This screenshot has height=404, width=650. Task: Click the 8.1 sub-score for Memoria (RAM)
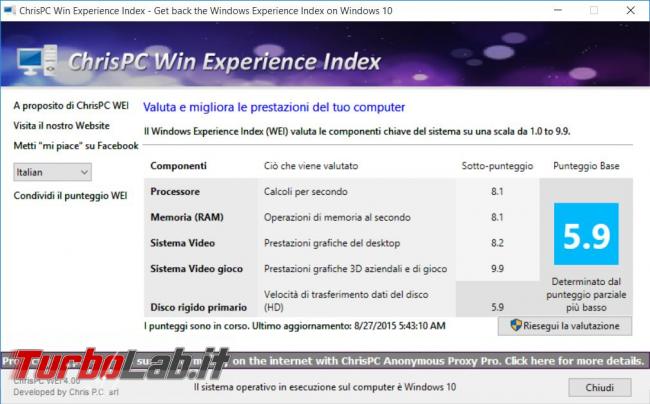click(x=497, y=217)
